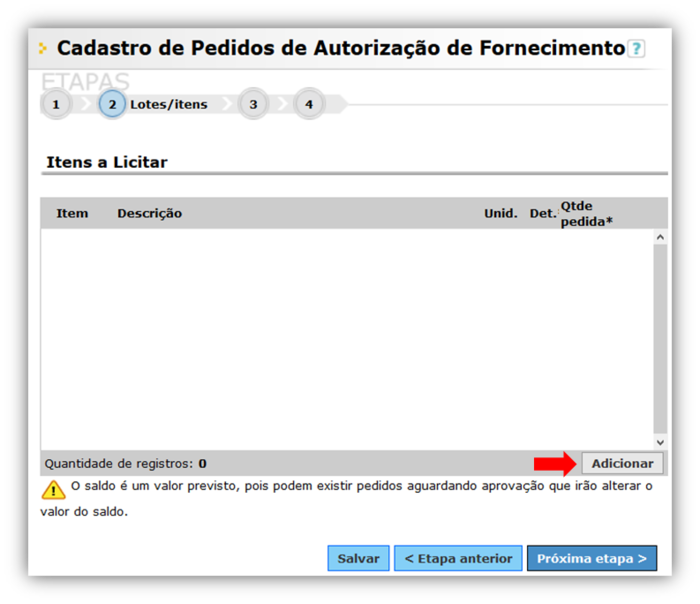Click the Det. column header

[542, 213]
